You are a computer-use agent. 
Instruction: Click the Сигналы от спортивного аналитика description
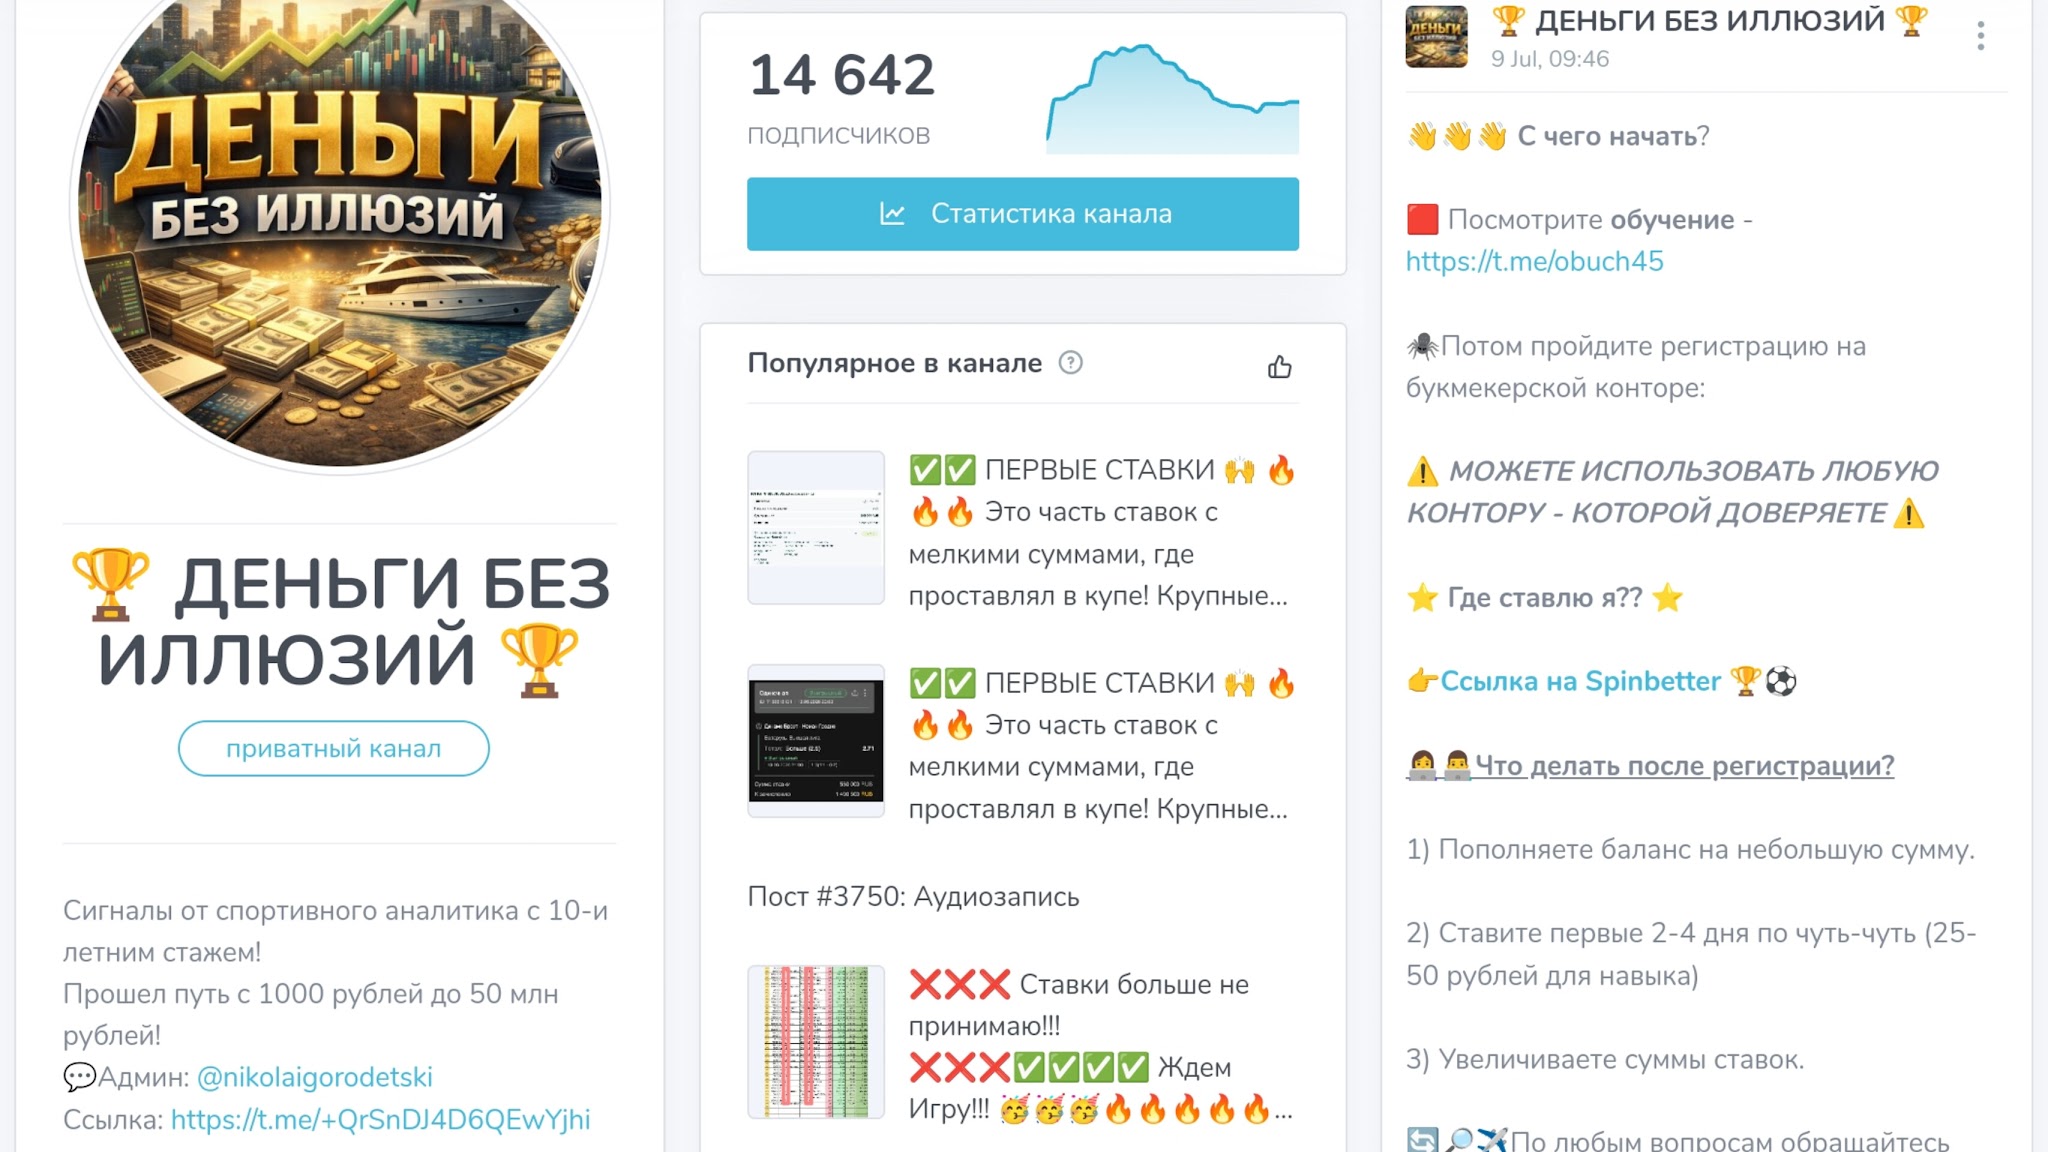click(x=335, y=931)
